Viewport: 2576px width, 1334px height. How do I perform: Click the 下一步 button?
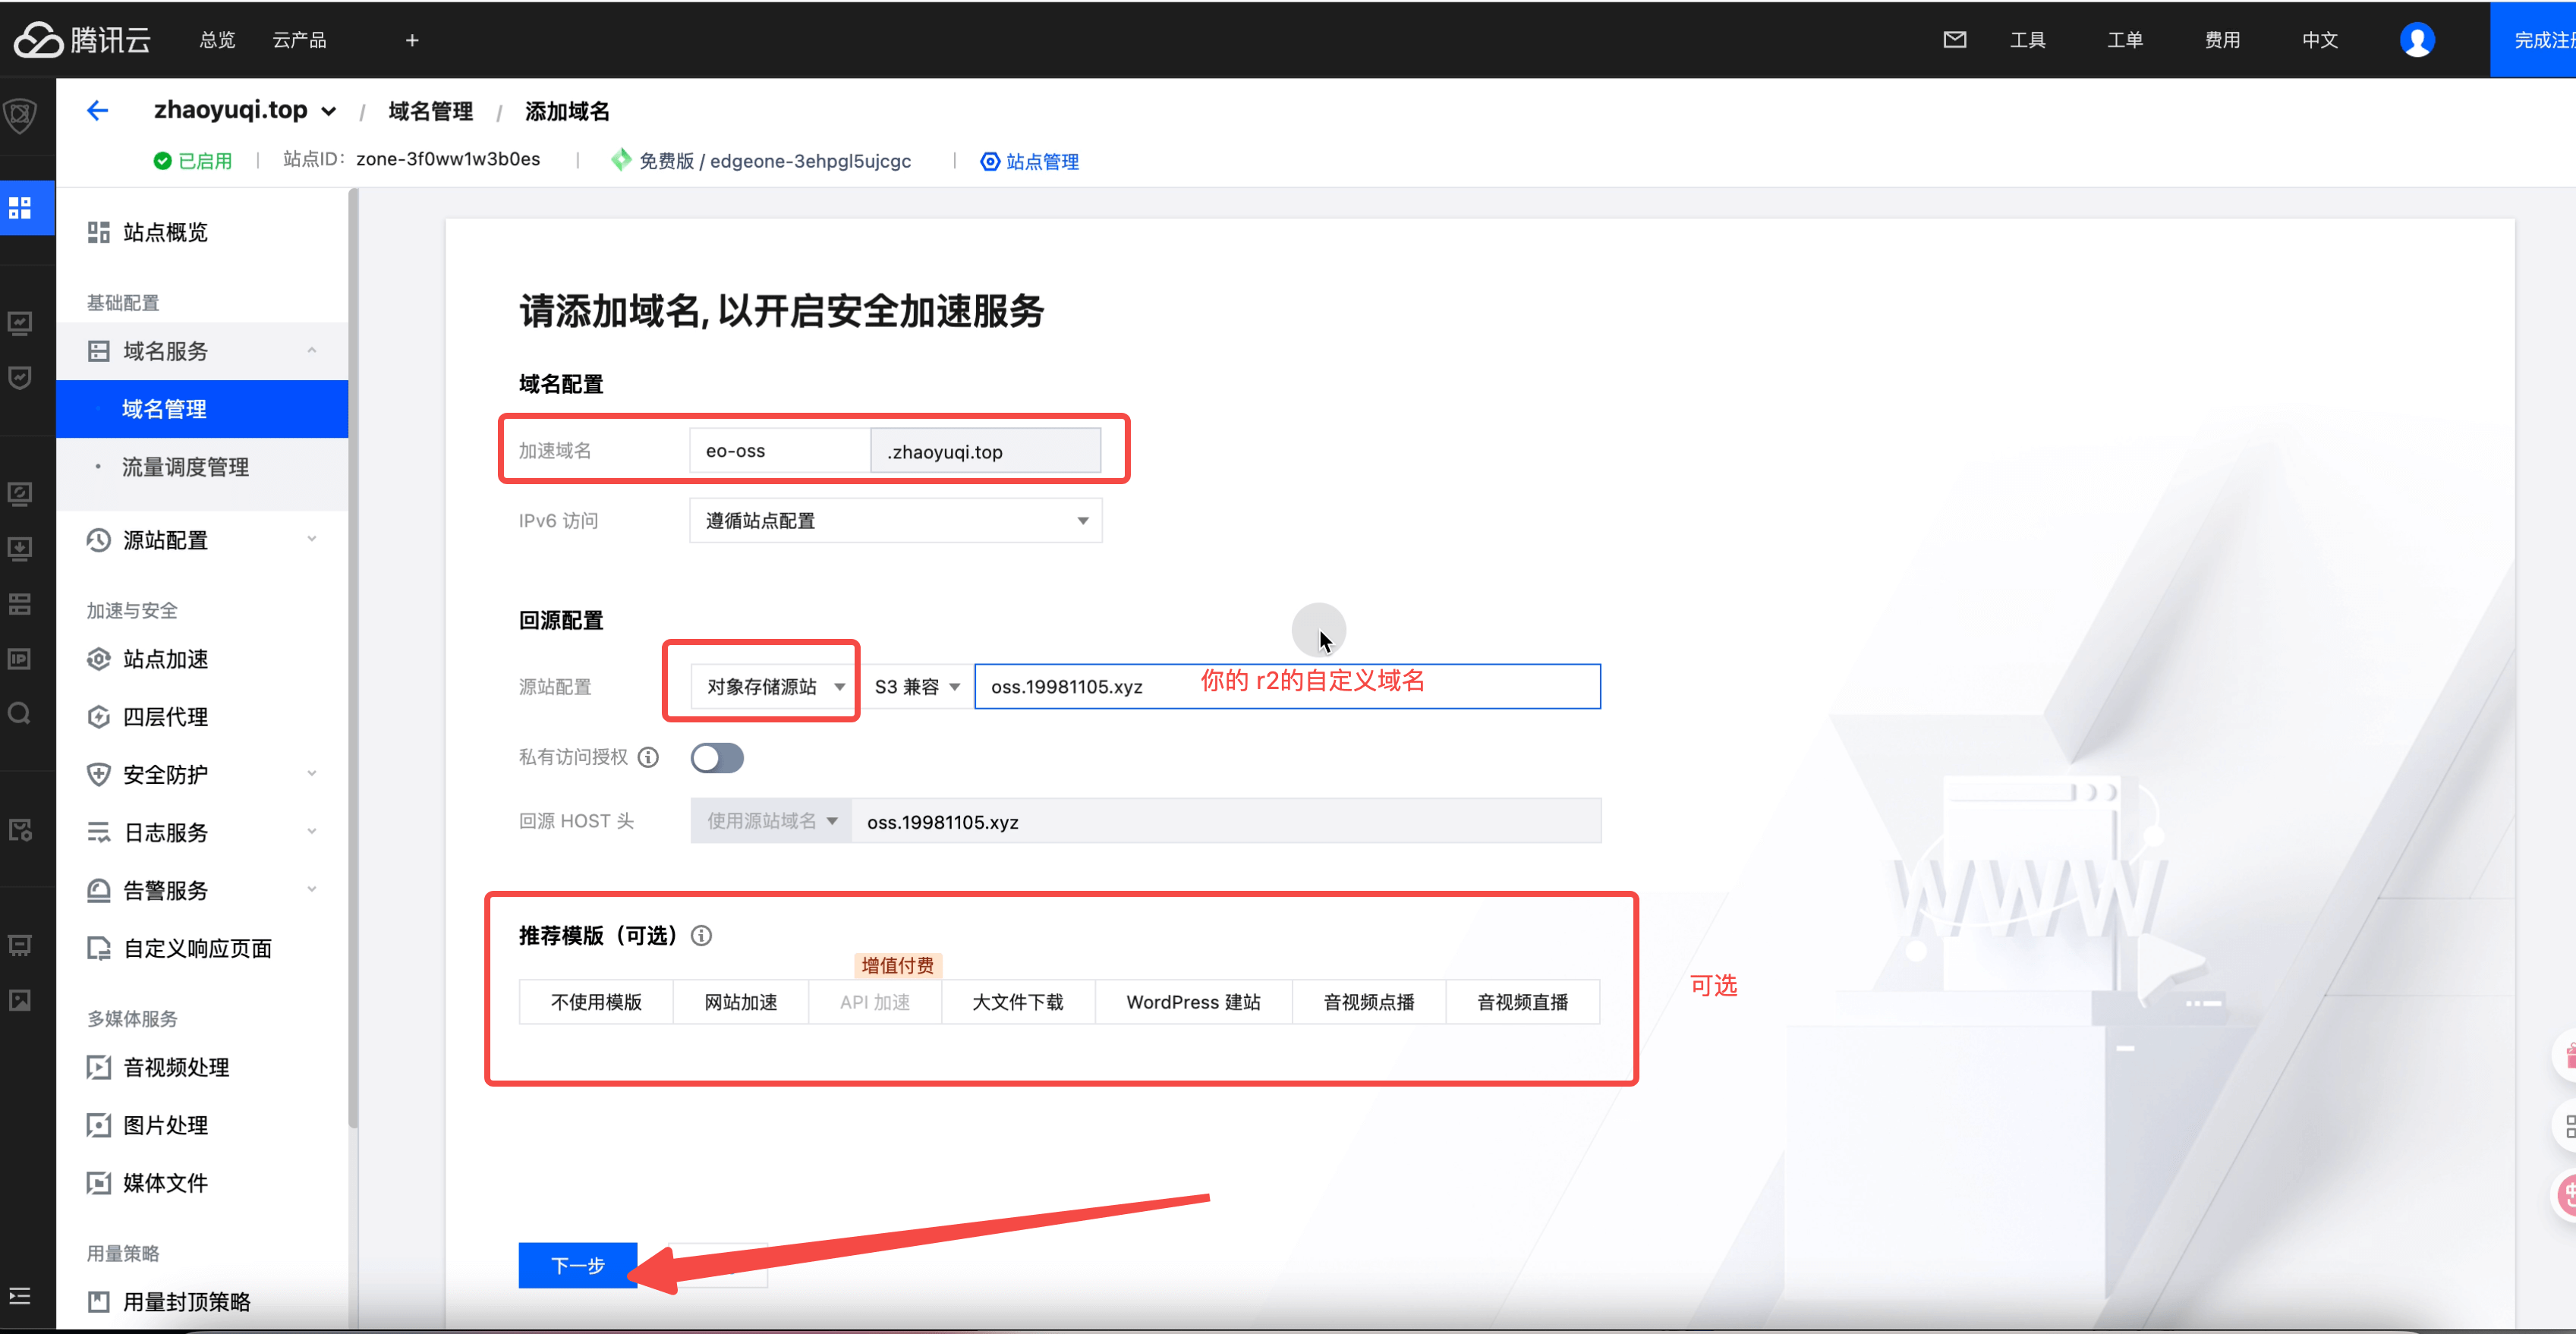tap(577, 1265)
